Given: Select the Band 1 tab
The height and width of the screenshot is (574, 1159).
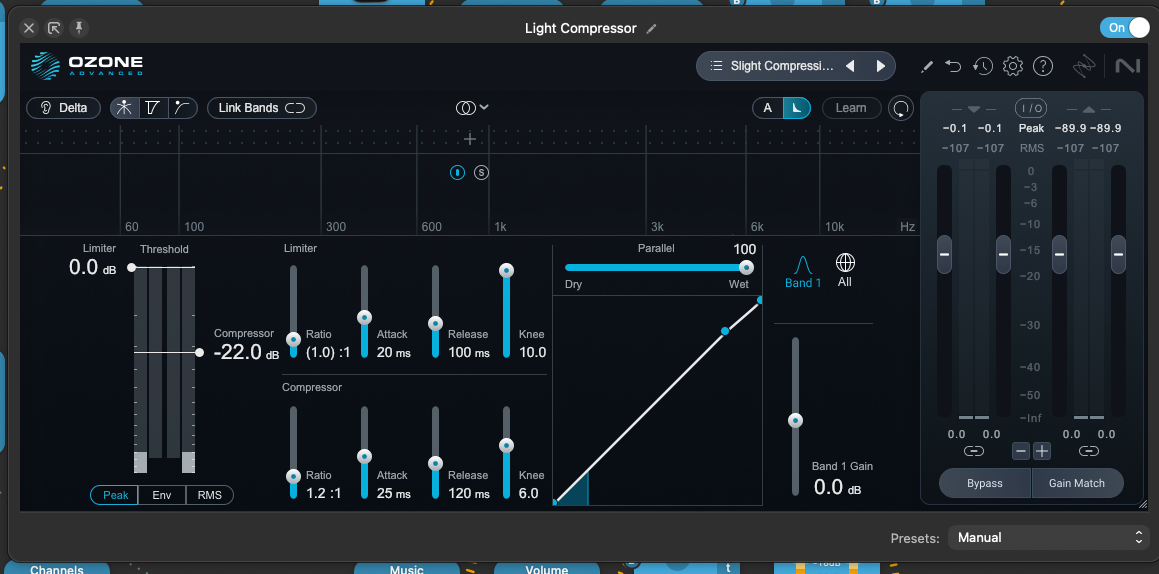Looking at the screenshot, I should tap(803, 272).
